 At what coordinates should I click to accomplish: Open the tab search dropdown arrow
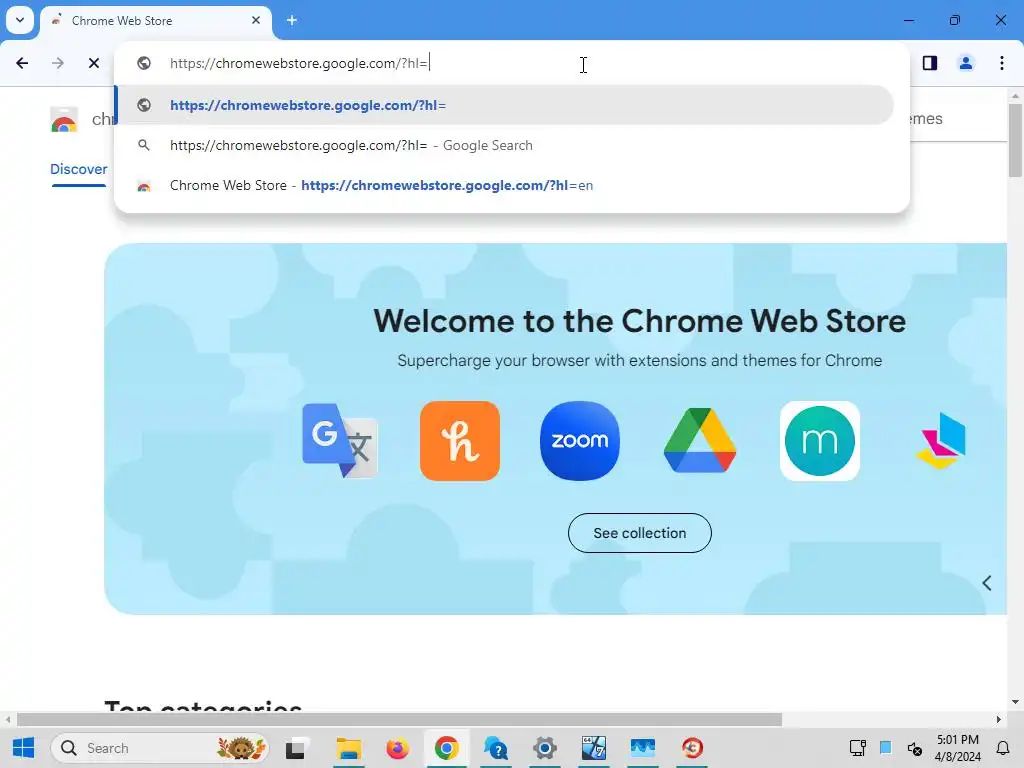pyautogui.click(x=20, y=20)
